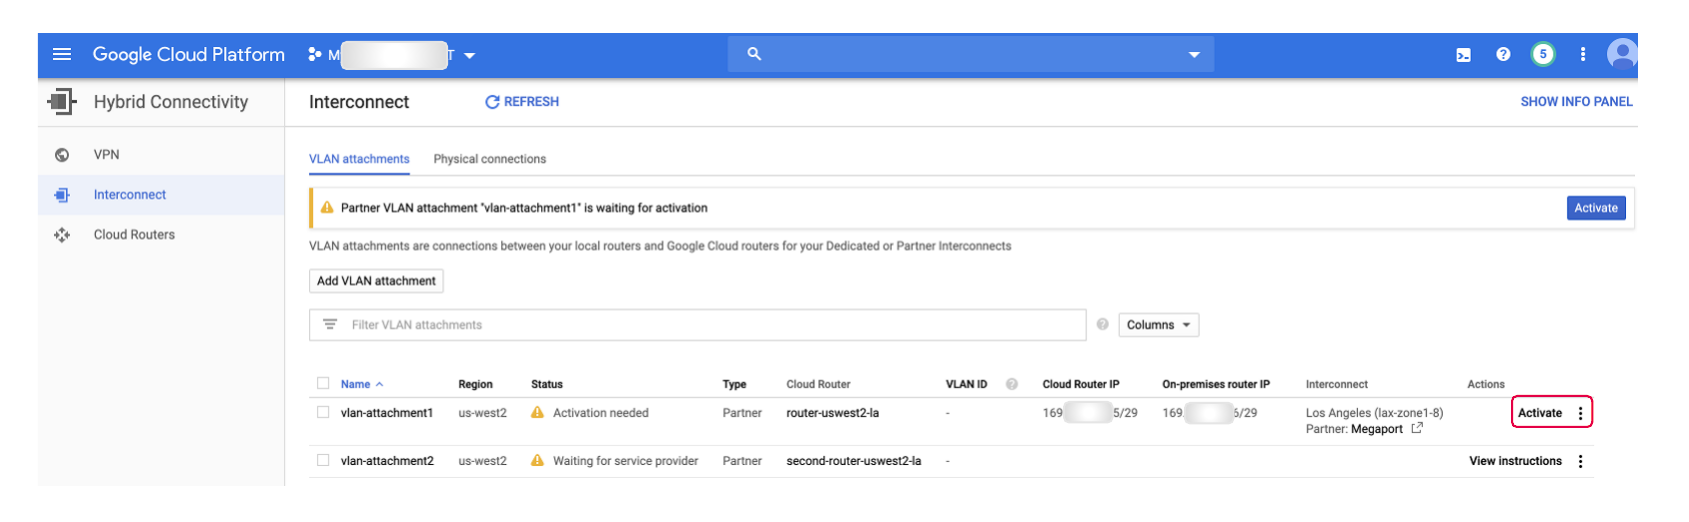
Task: Check the vlan-attachment1 row checkbox
Action: pyautogui.click(x=323, y=412)
